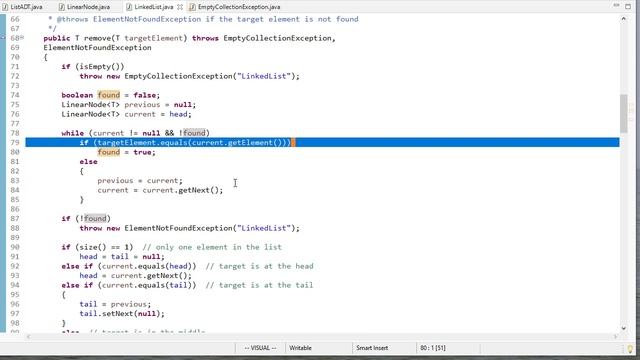Click the Writable status entry
This screenshot has height=360, width=640.
point(300,348)
